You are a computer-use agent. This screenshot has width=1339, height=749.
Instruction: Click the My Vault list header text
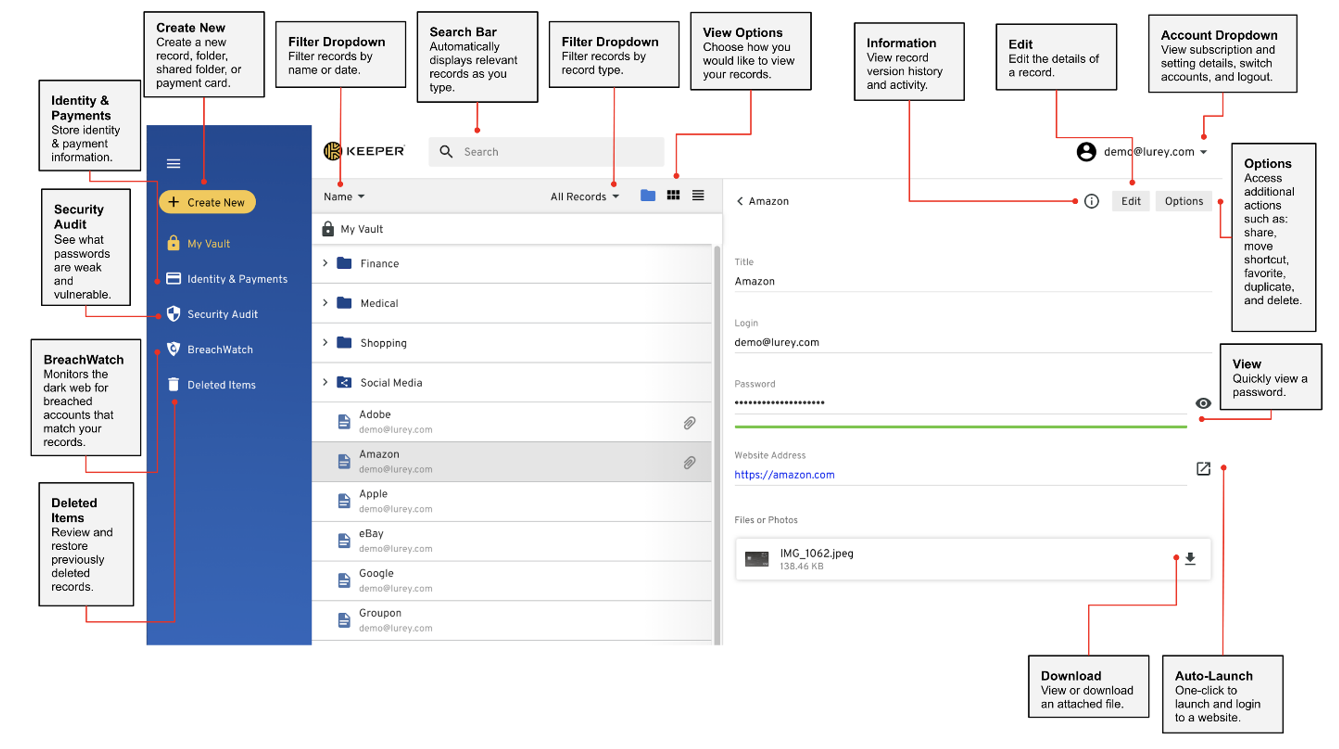coord(362,229)
